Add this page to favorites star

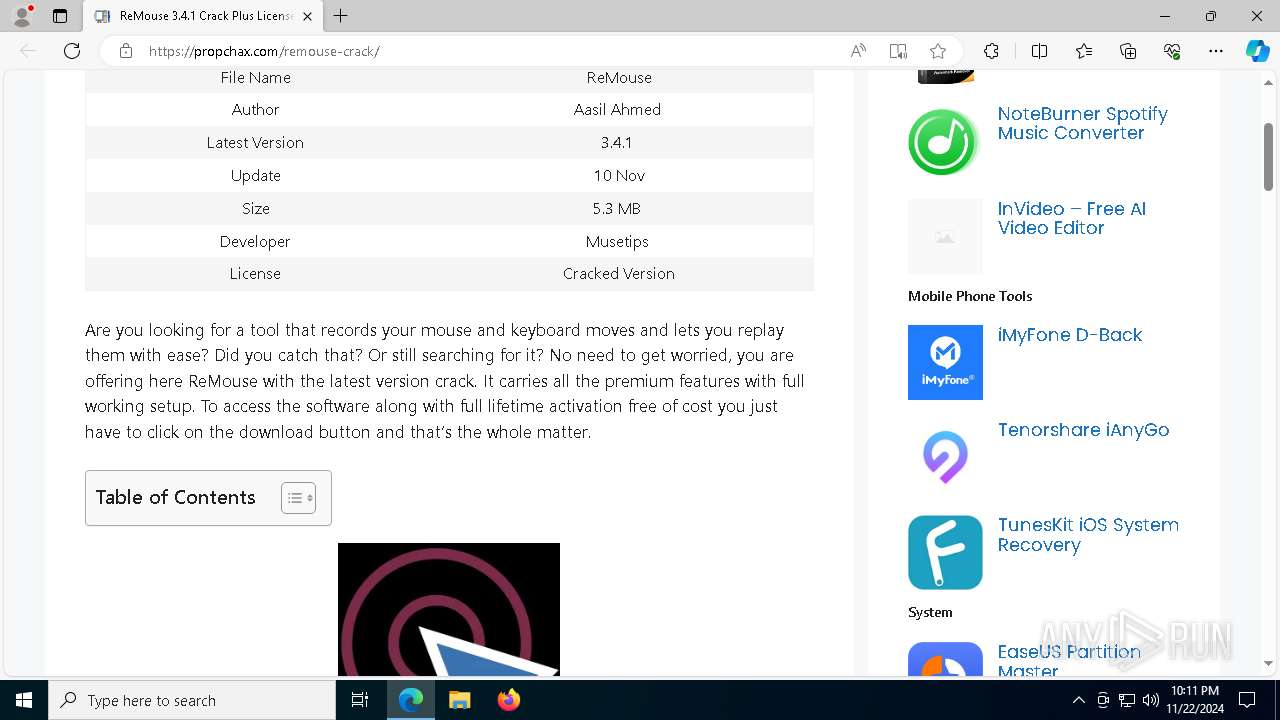coord(938,51)
